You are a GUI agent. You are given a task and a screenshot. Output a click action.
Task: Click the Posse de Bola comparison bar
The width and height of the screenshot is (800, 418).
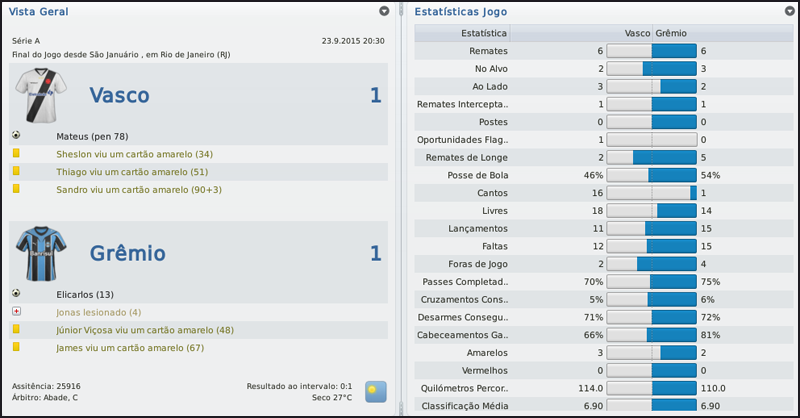pyautogui.click(x=651, y=175)
